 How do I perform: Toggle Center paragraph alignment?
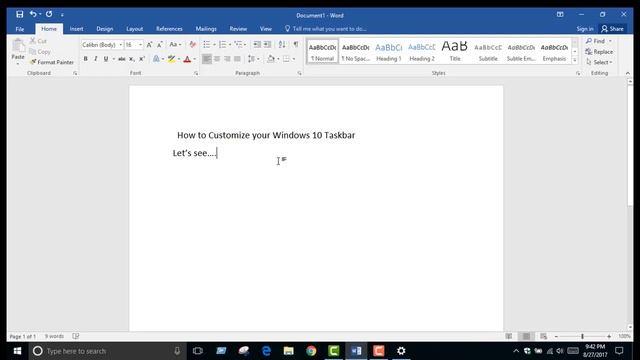tap(217, 59)
